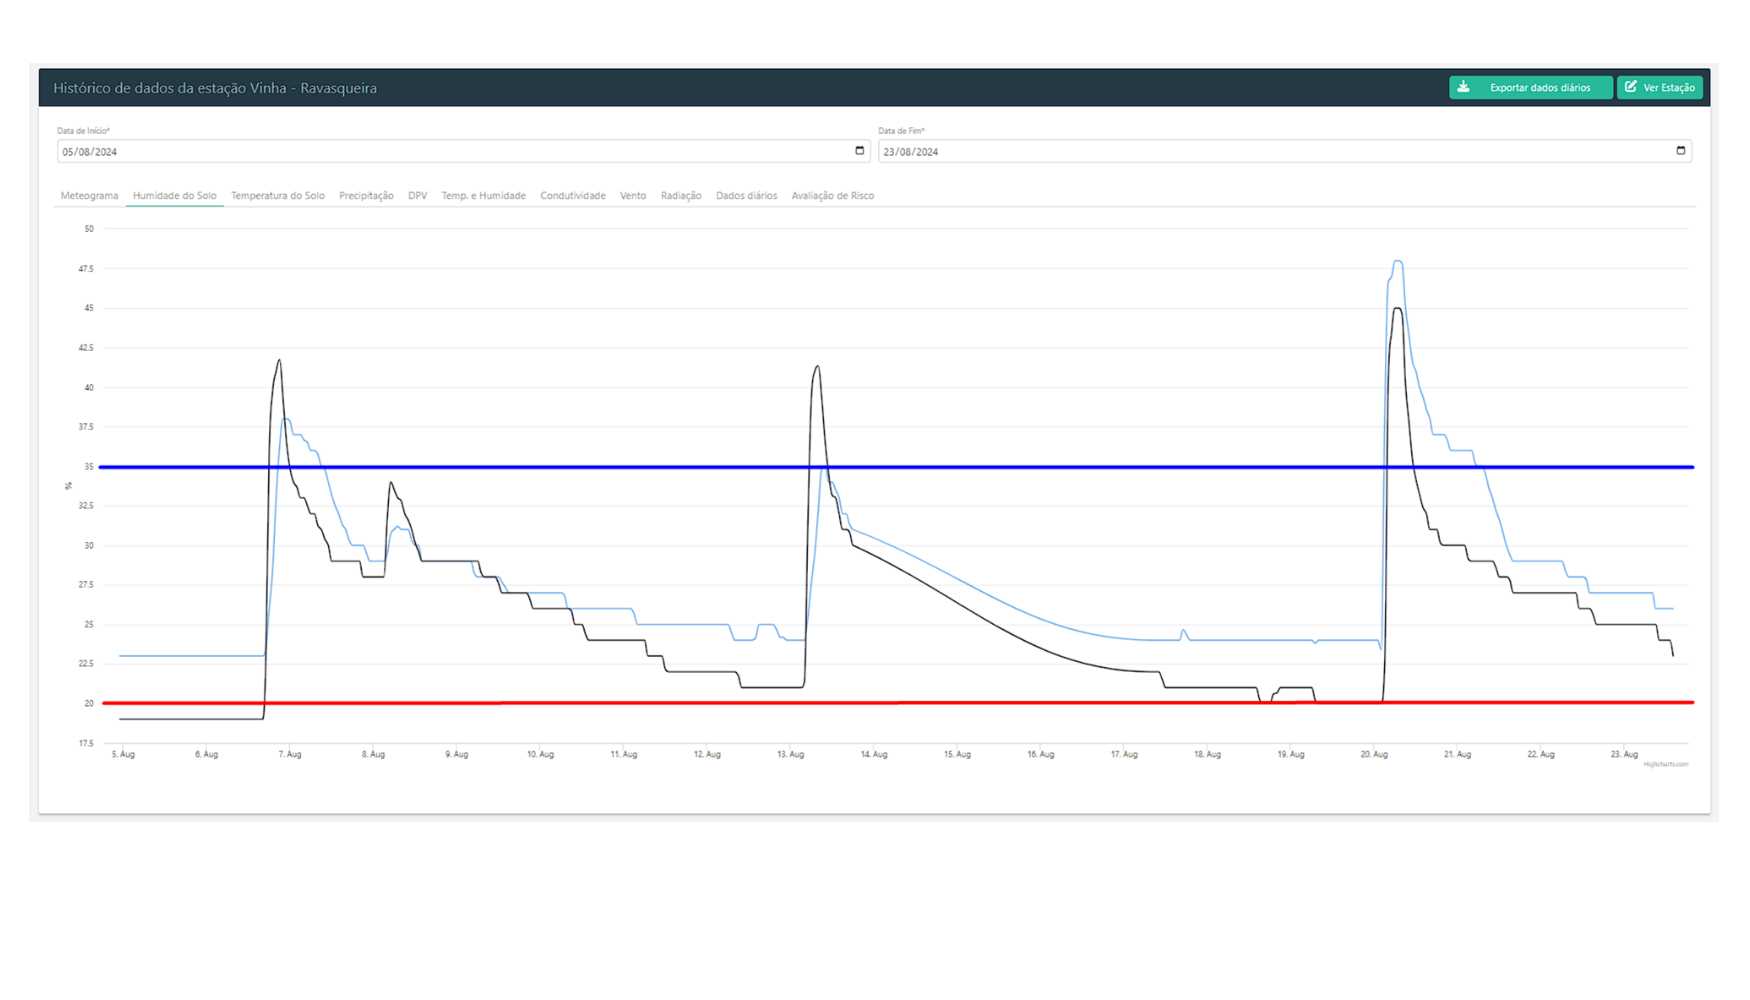Open the Temperatura do Solo tab

[277, 196]
